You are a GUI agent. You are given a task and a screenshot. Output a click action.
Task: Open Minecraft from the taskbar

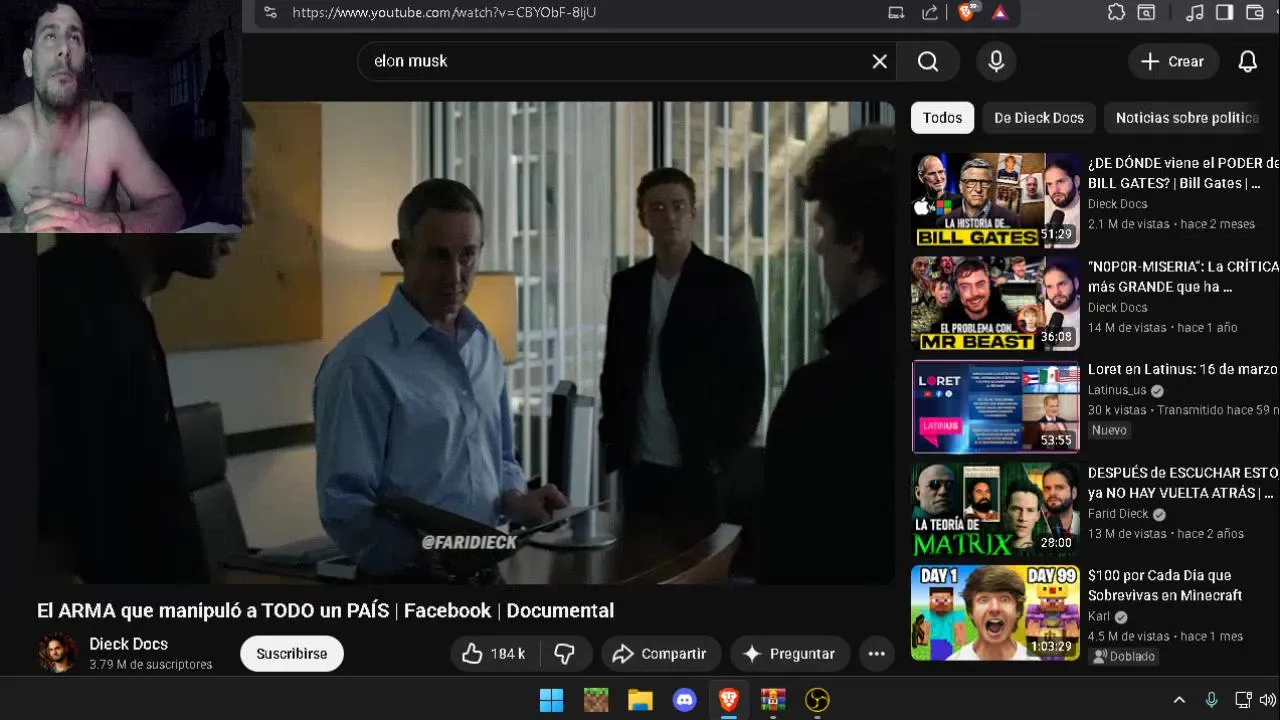(x=596, y=700)
